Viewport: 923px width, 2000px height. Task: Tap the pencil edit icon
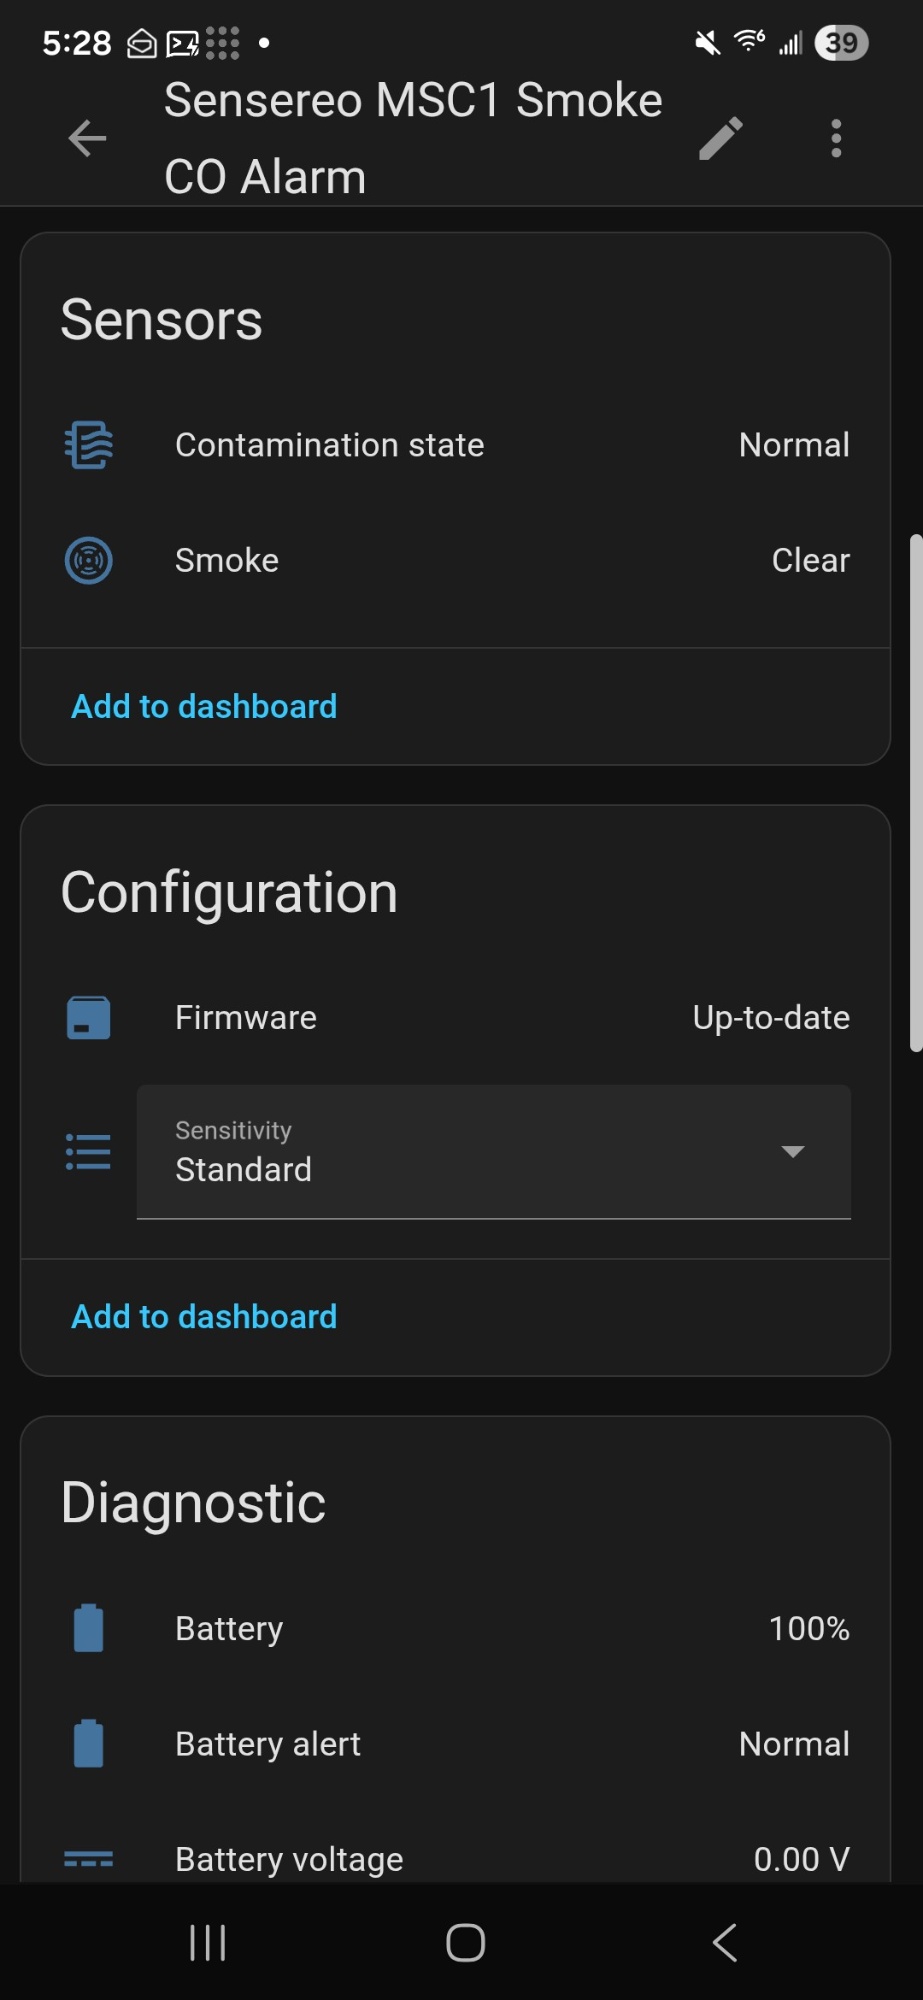tap(720, 138)
